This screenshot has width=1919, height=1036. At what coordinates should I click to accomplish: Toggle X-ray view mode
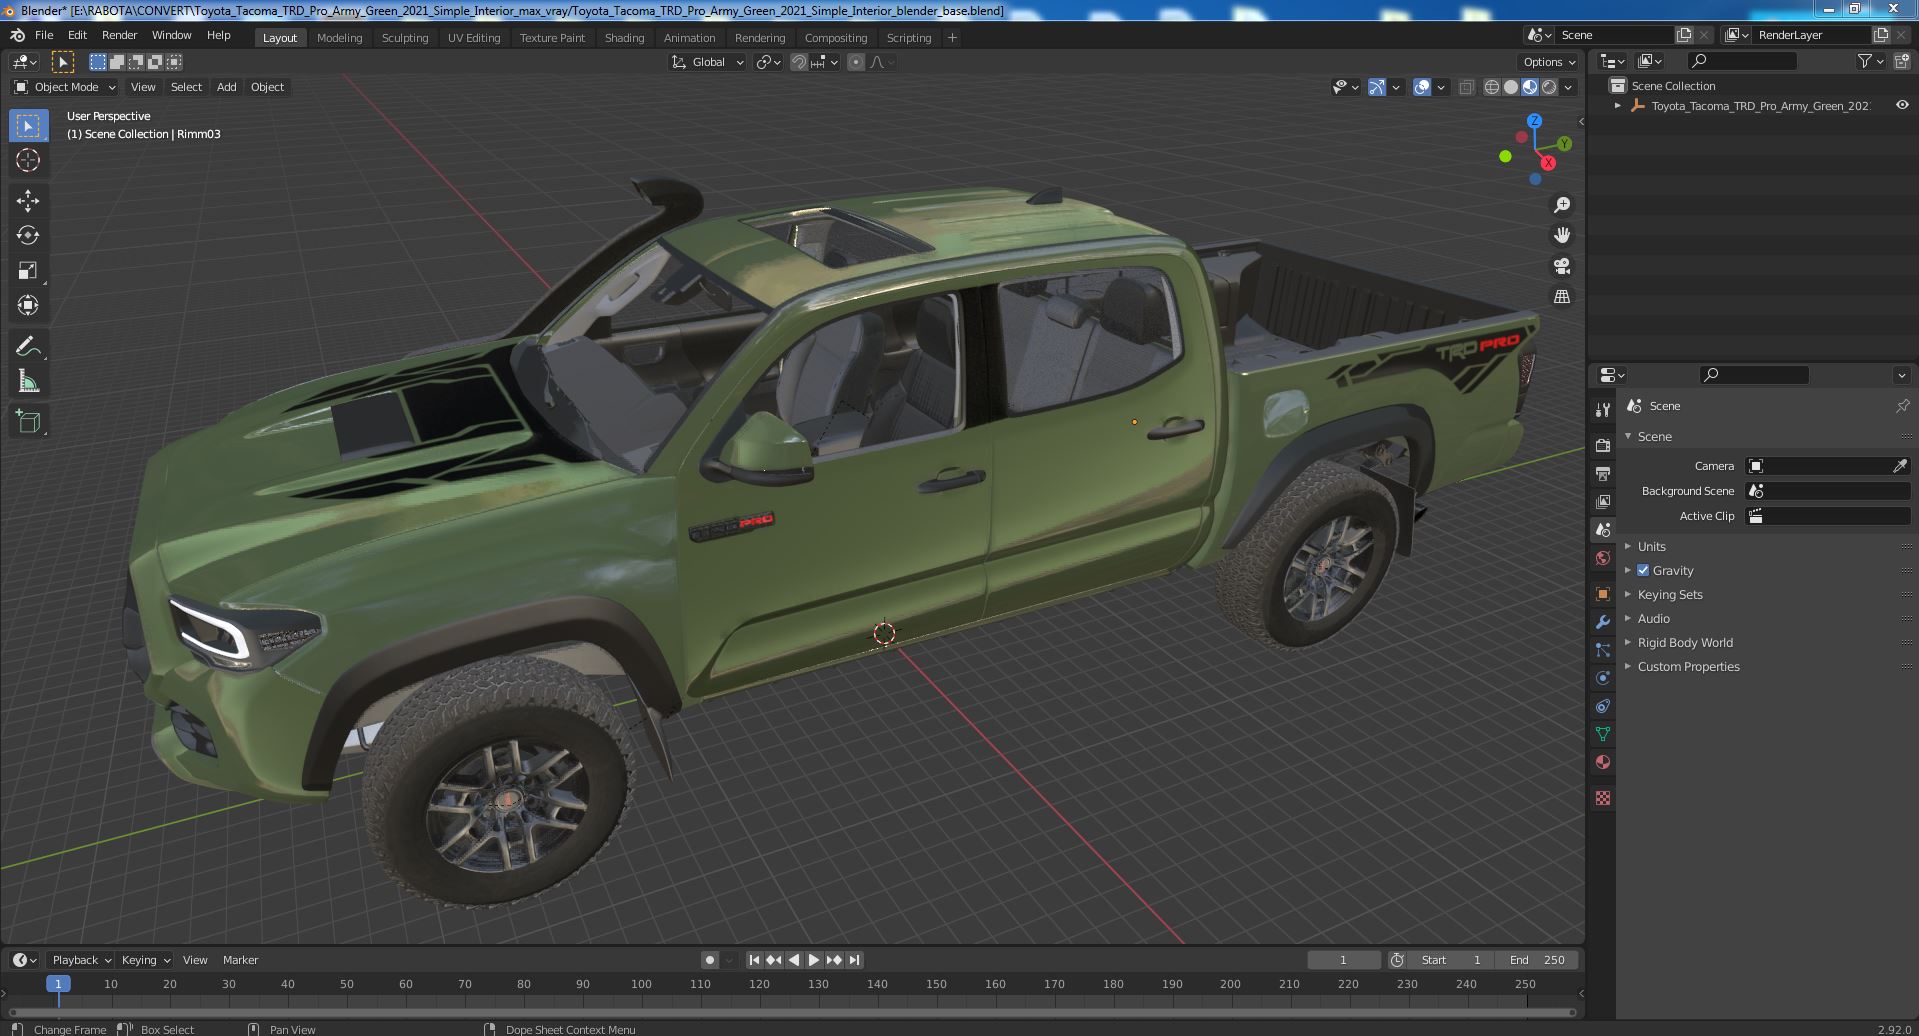click(1466, 87)
